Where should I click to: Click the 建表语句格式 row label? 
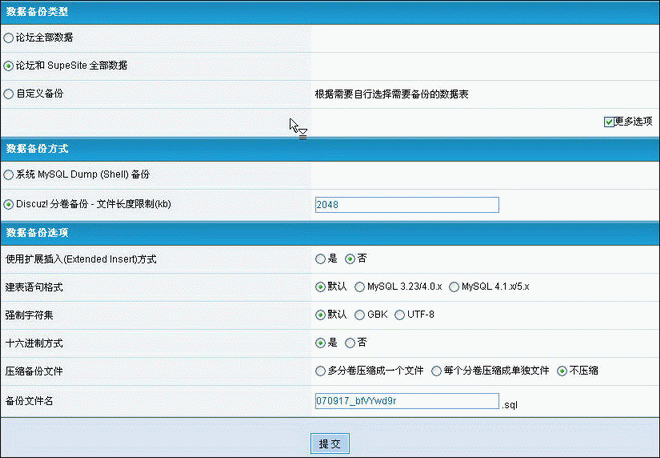tap(34, 288)
